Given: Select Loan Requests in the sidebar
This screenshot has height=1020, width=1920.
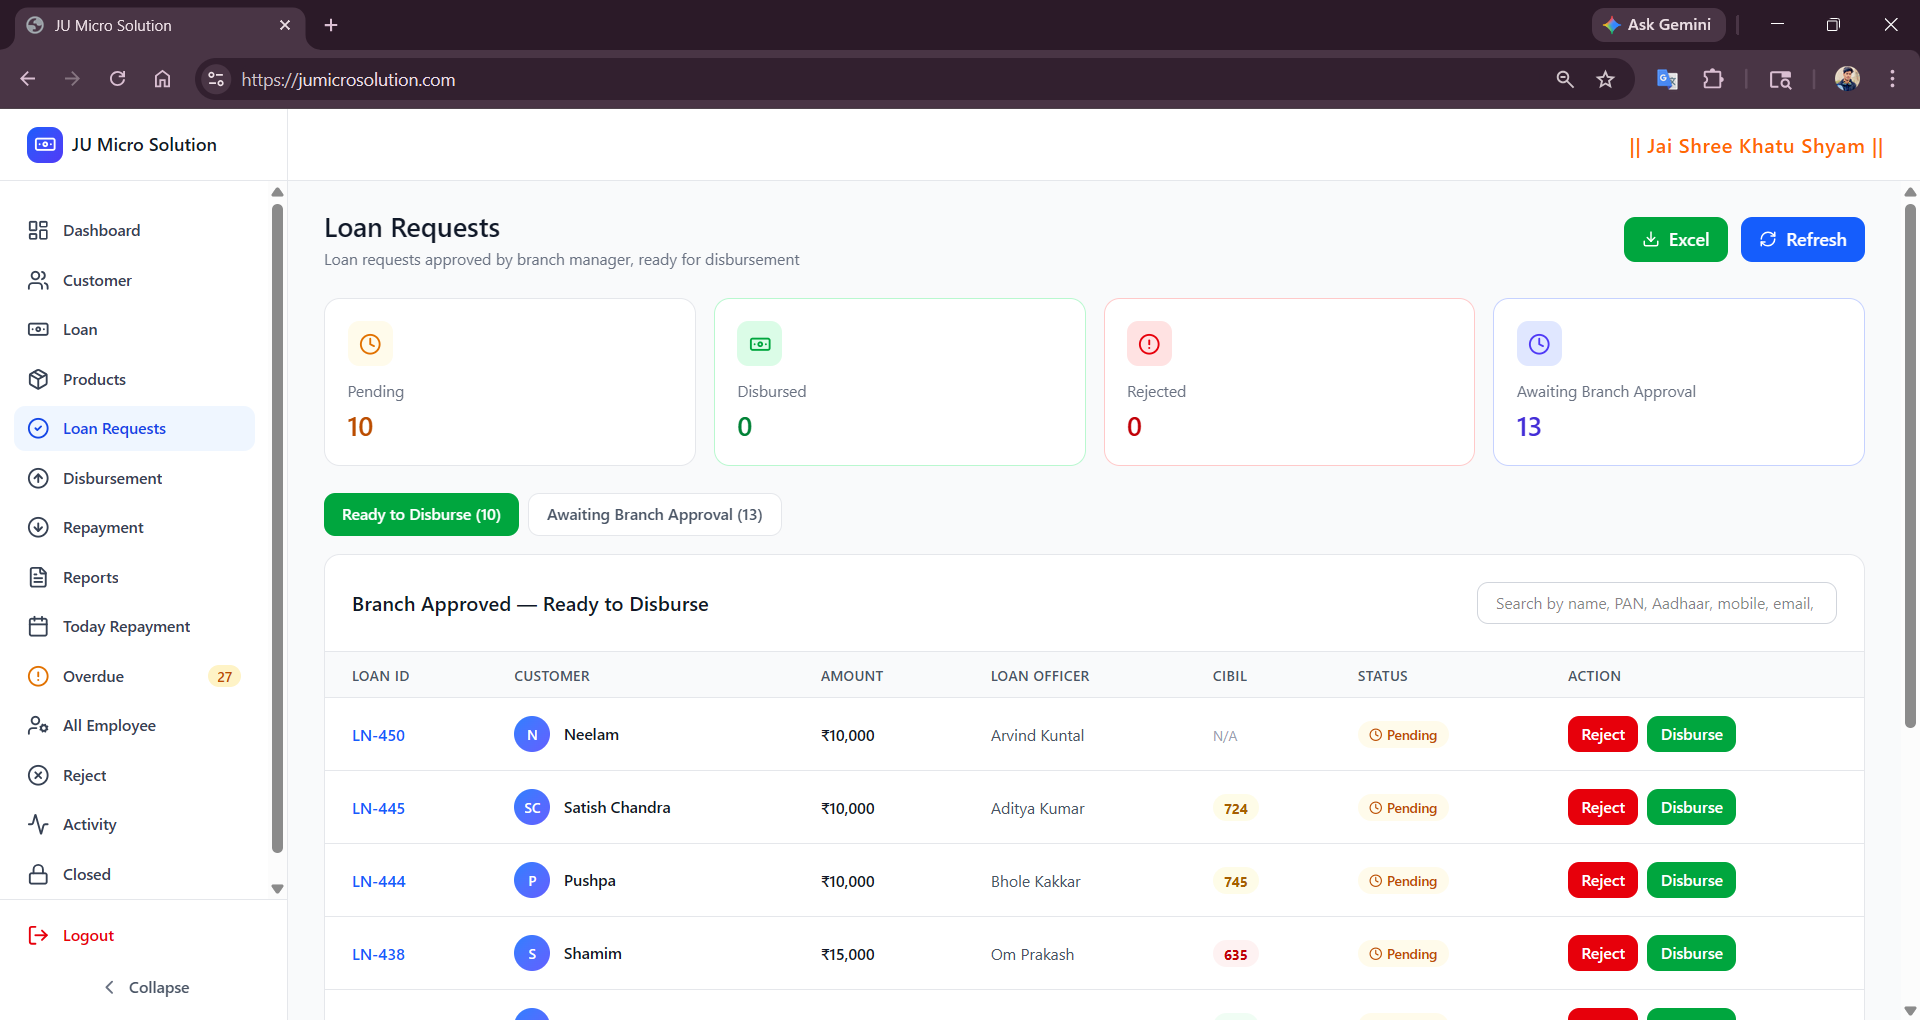Looking at the screenshot, I should pos(134,428).
